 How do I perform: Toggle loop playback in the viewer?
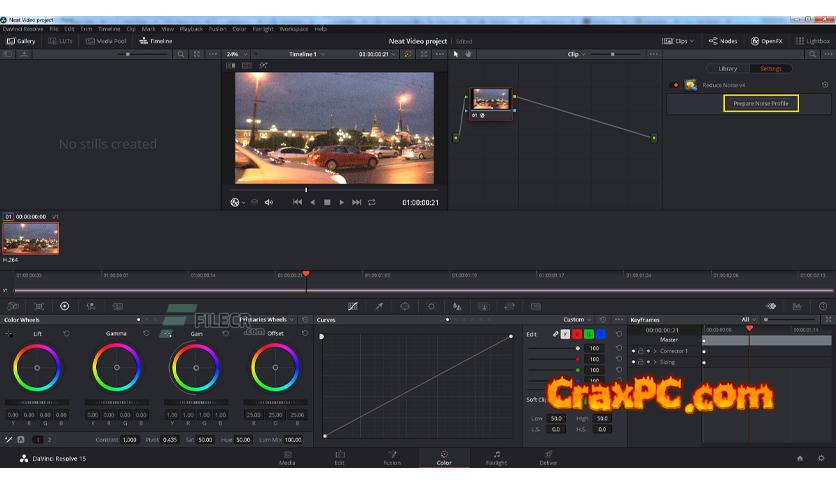(372, 202)
